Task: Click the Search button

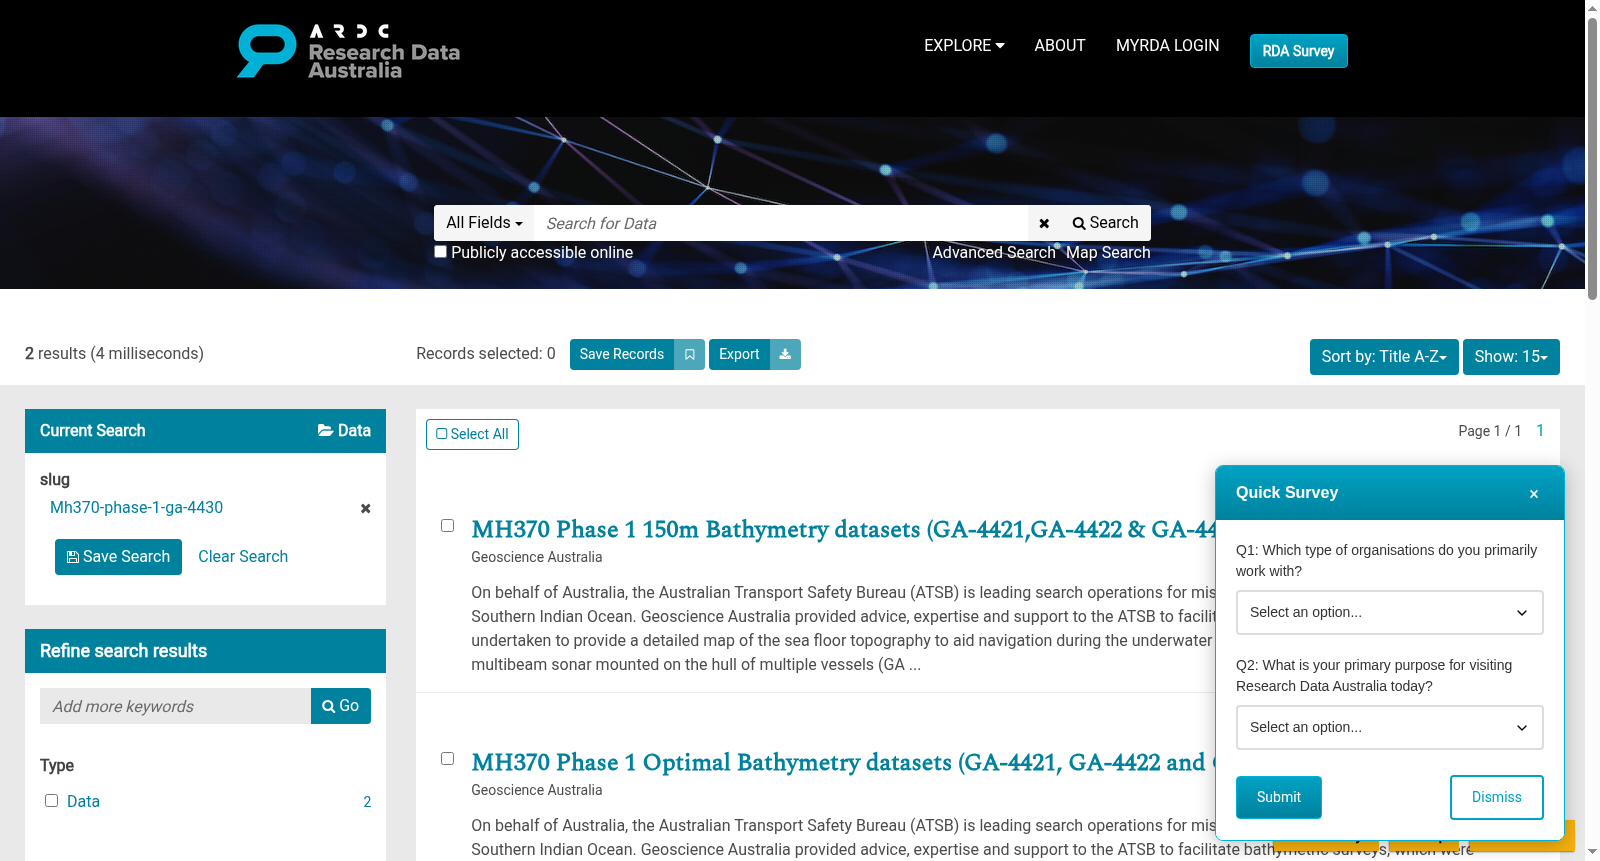Action: coord(1105,223)
